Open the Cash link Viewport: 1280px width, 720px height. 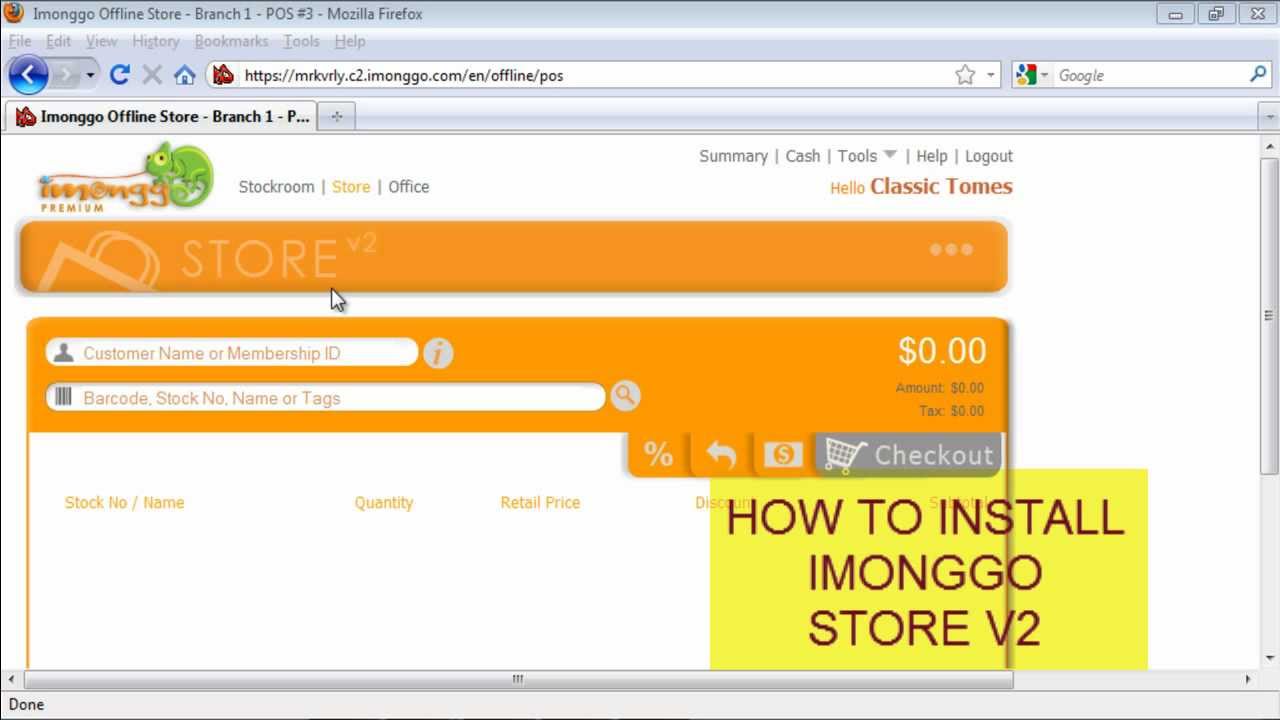pyautogui.click(x=803, y=156)
